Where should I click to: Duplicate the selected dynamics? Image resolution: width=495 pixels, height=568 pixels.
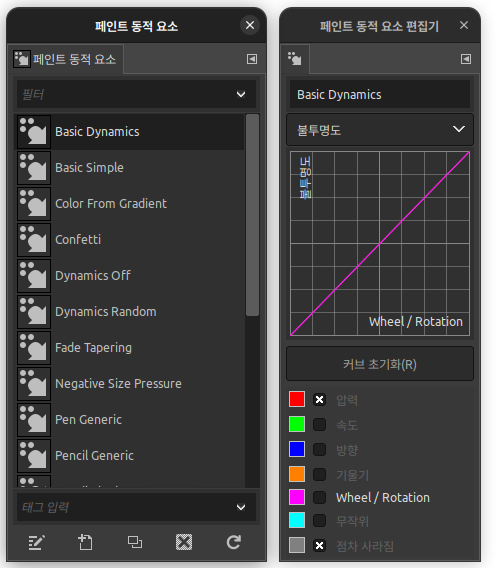pyautogui.click(x=135, y=542)
